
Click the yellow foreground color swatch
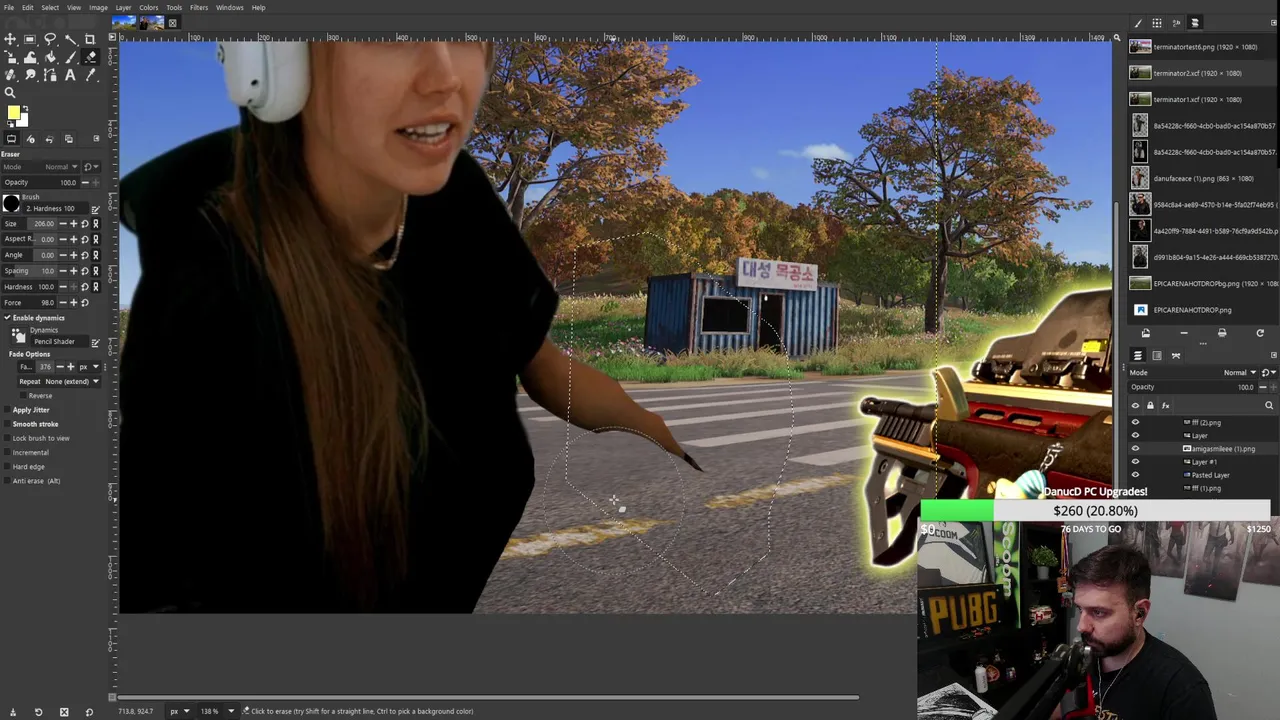(x=14, y=114)
